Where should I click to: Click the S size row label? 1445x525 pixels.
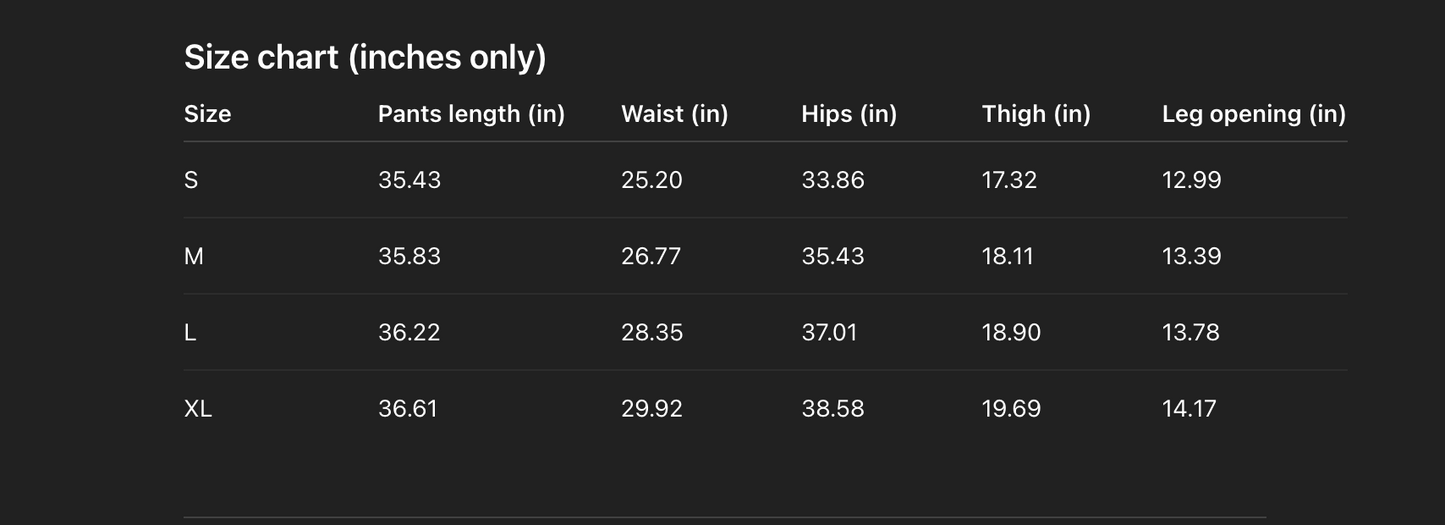pyautogui.click(x=191, y=180)
